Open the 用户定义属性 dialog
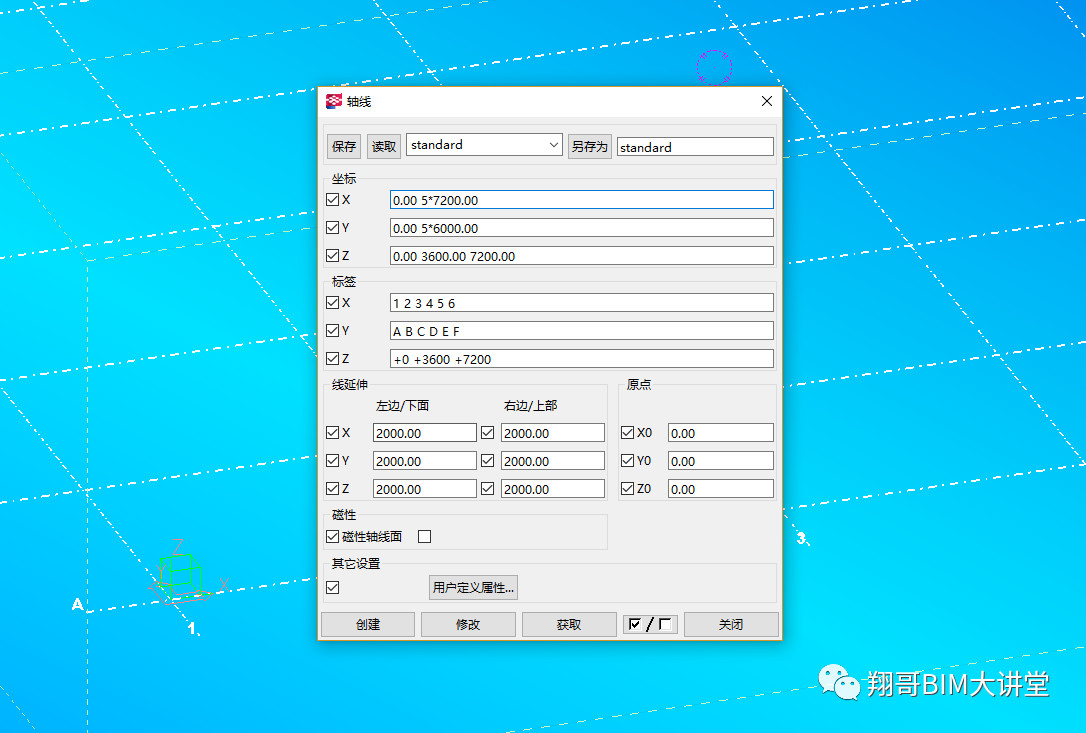 [471, 587]
